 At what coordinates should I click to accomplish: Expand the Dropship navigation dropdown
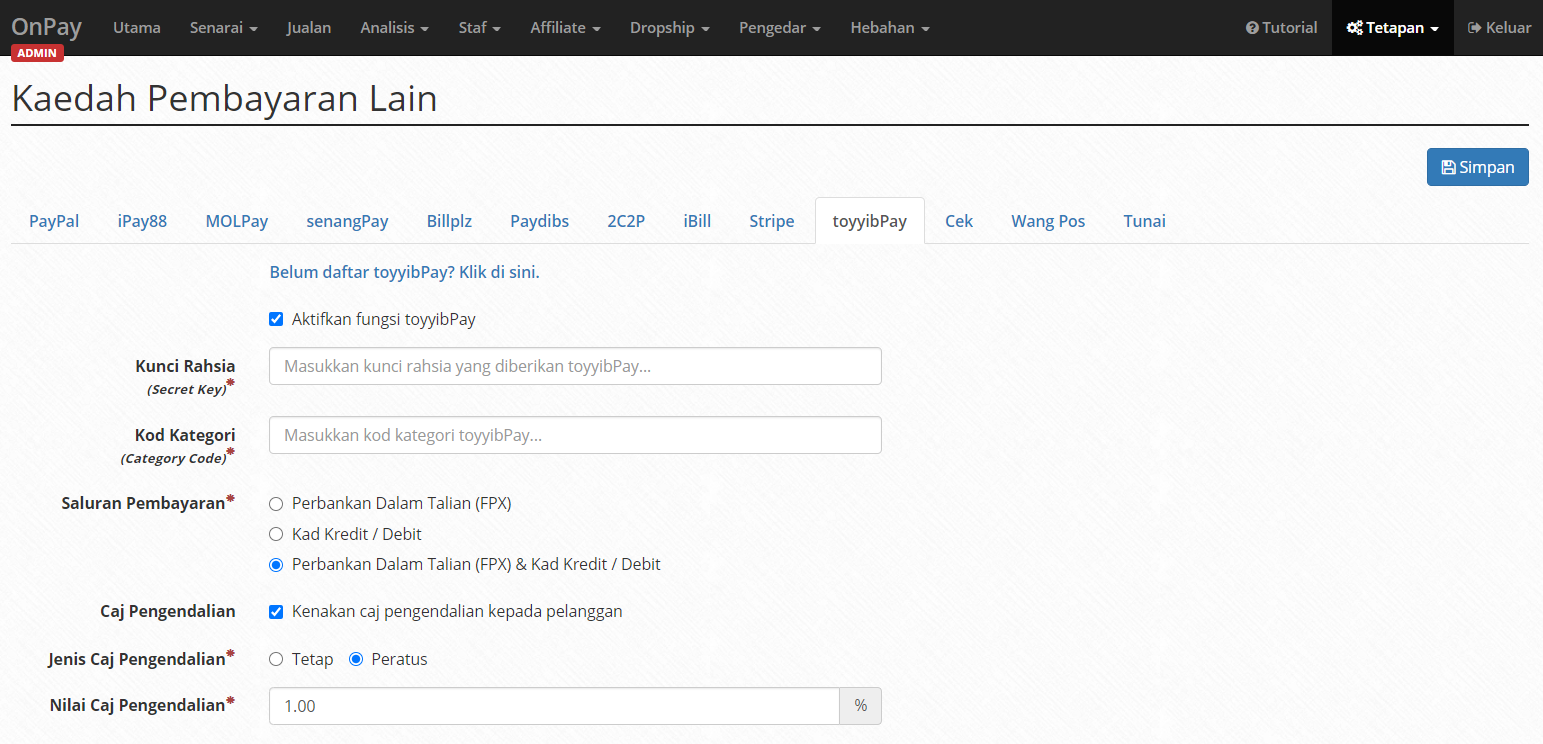(x=669, y=27)
